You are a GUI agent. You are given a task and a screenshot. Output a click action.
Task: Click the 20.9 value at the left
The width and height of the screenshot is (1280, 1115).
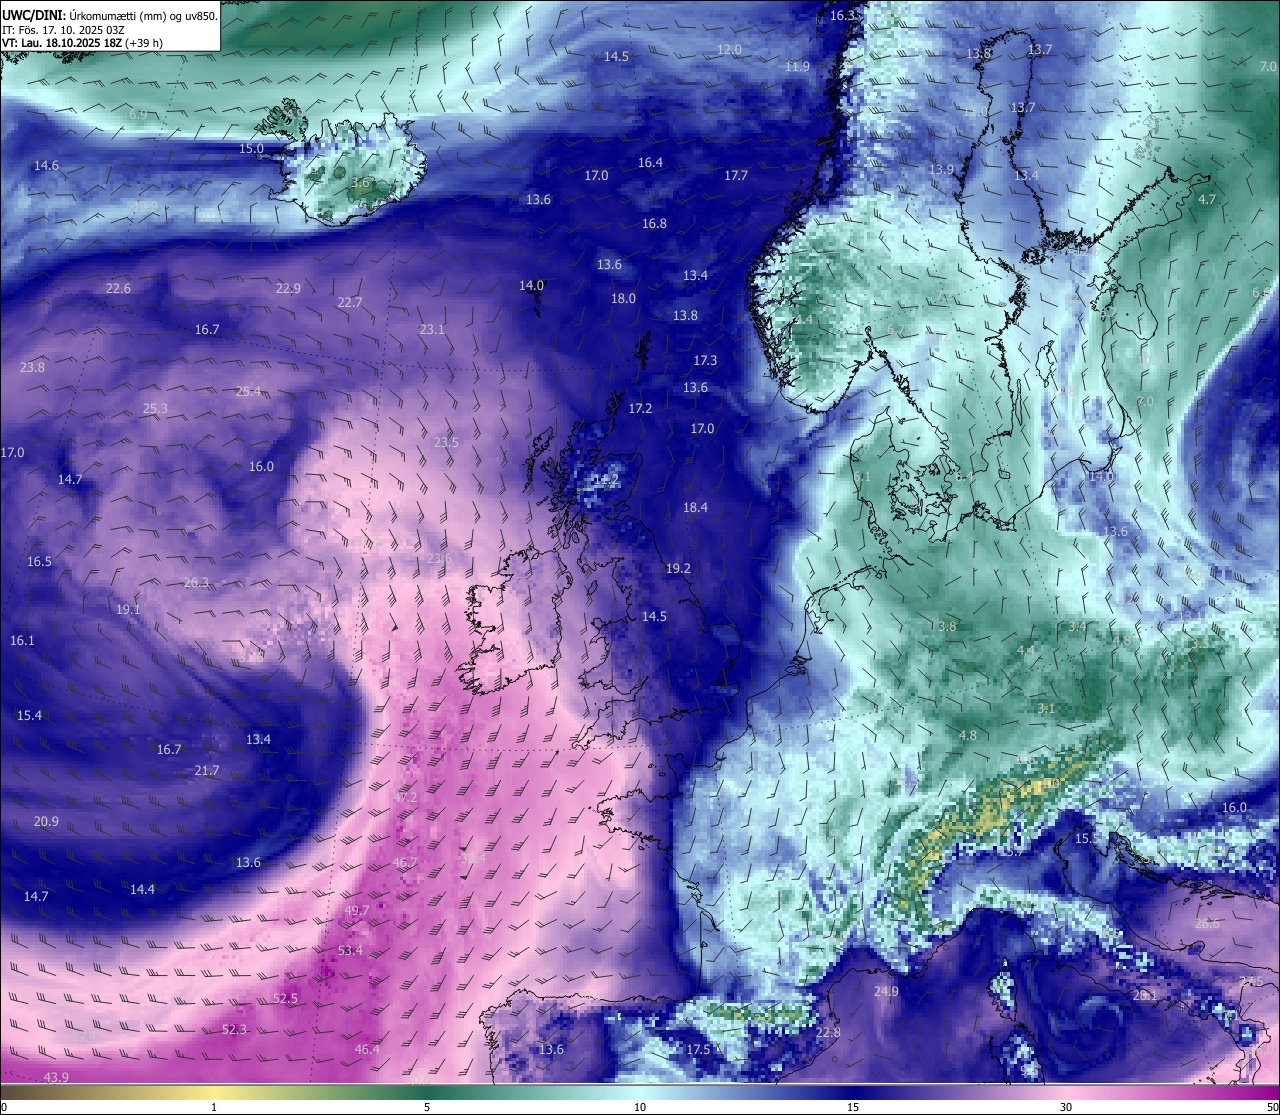pos(46,821)
